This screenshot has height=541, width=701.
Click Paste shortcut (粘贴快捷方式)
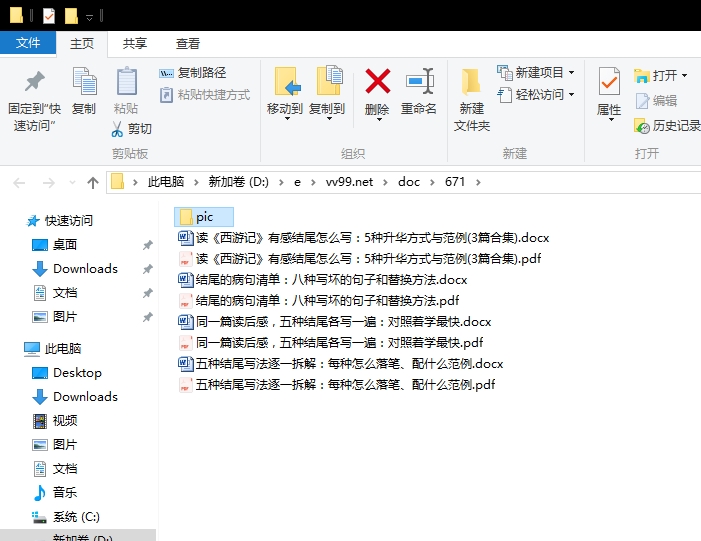click(205, 95)
